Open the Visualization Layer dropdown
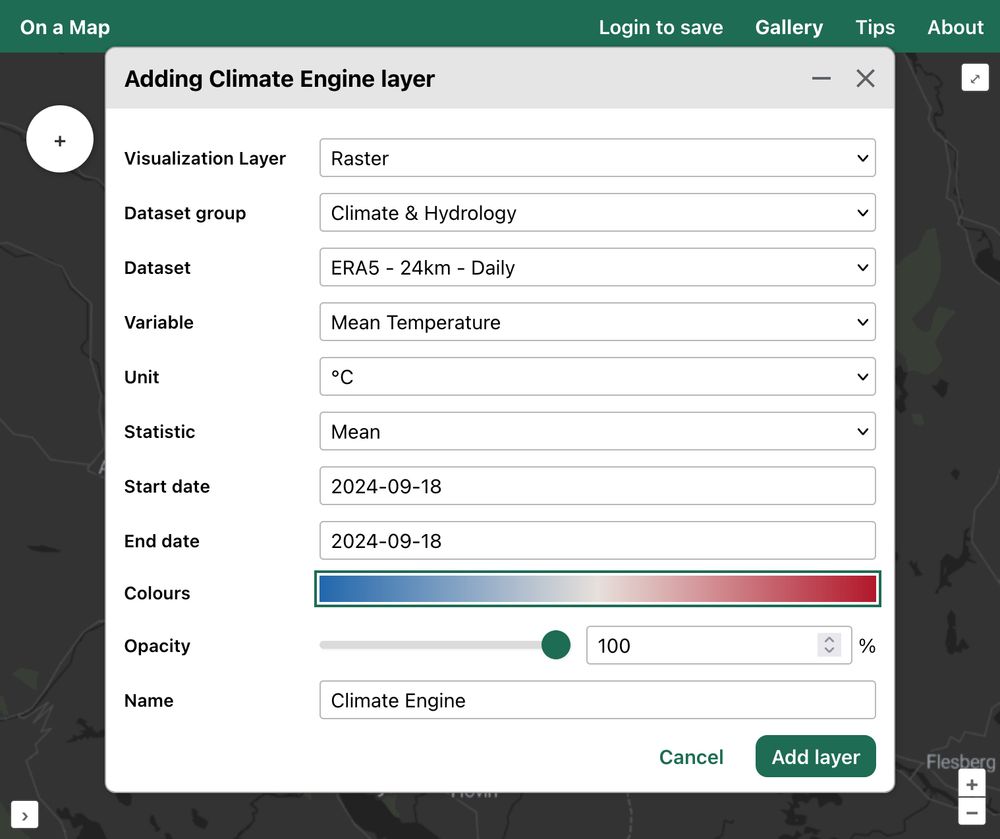This screenshot has height=839, width=1000. tap(597, 158)
